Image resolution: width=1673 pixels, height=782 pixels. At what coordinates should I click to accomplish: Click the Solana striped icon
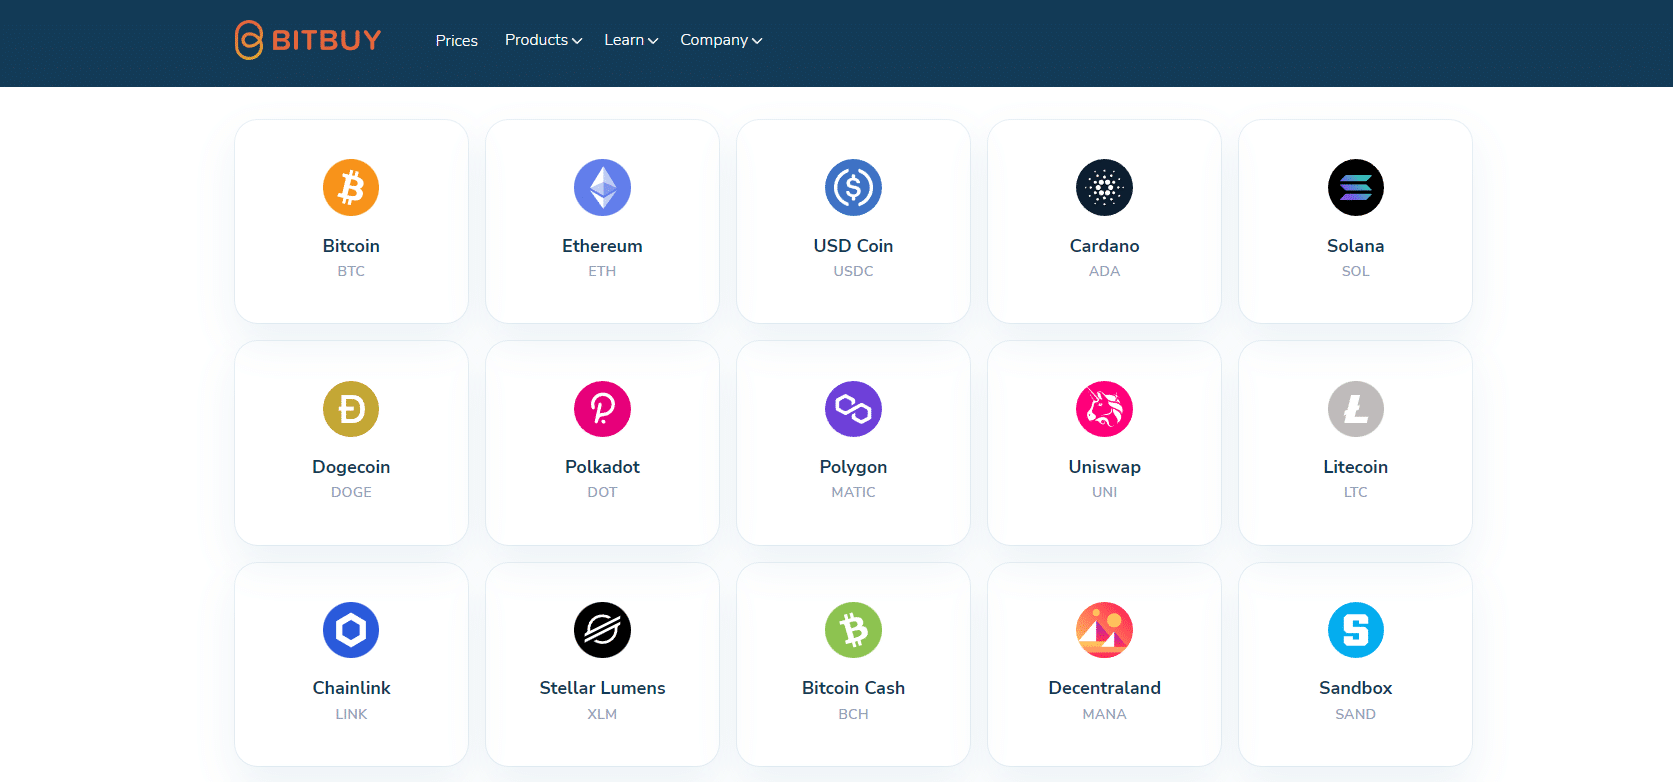(x=1355, y=187)
